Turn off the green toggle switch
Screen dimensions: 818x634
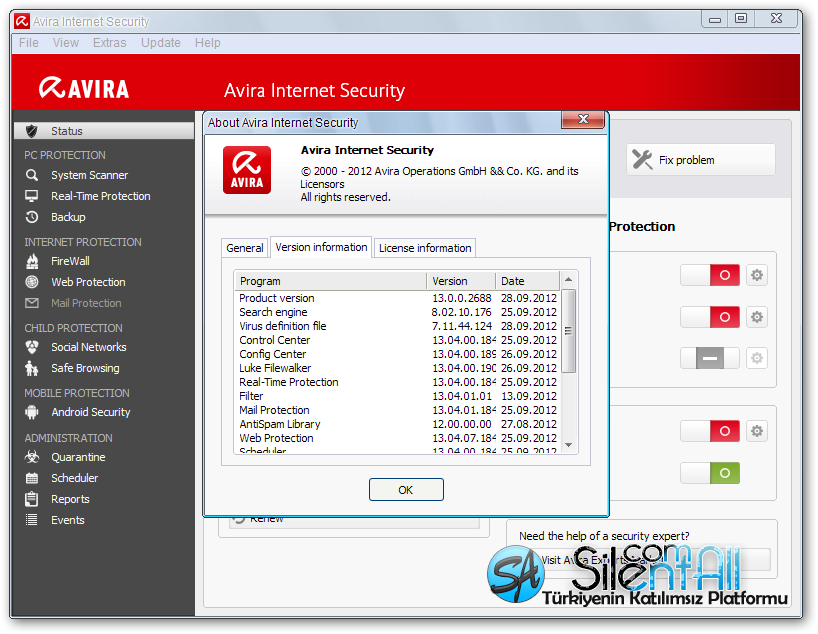(x=710, y=473)
